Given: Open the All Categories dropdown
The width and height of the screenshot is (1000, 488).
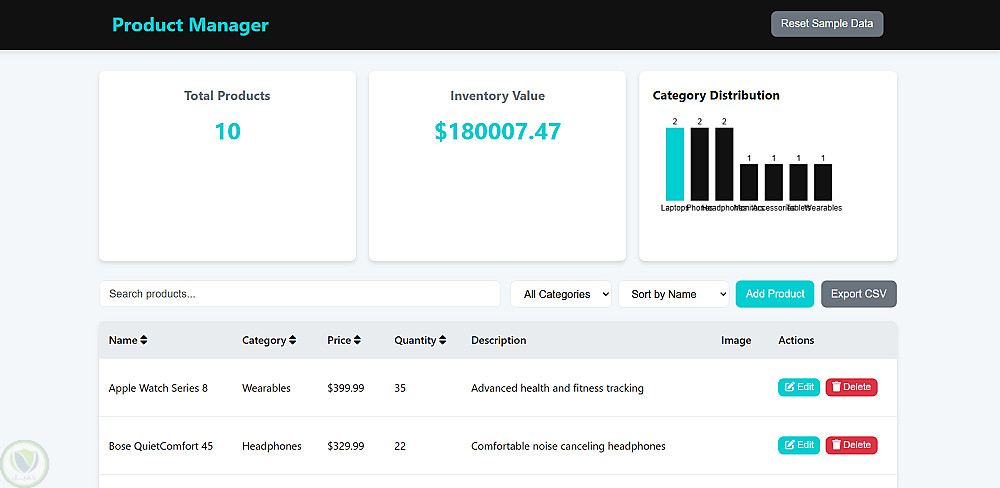Looking at the screenshot, I should 561,294.
